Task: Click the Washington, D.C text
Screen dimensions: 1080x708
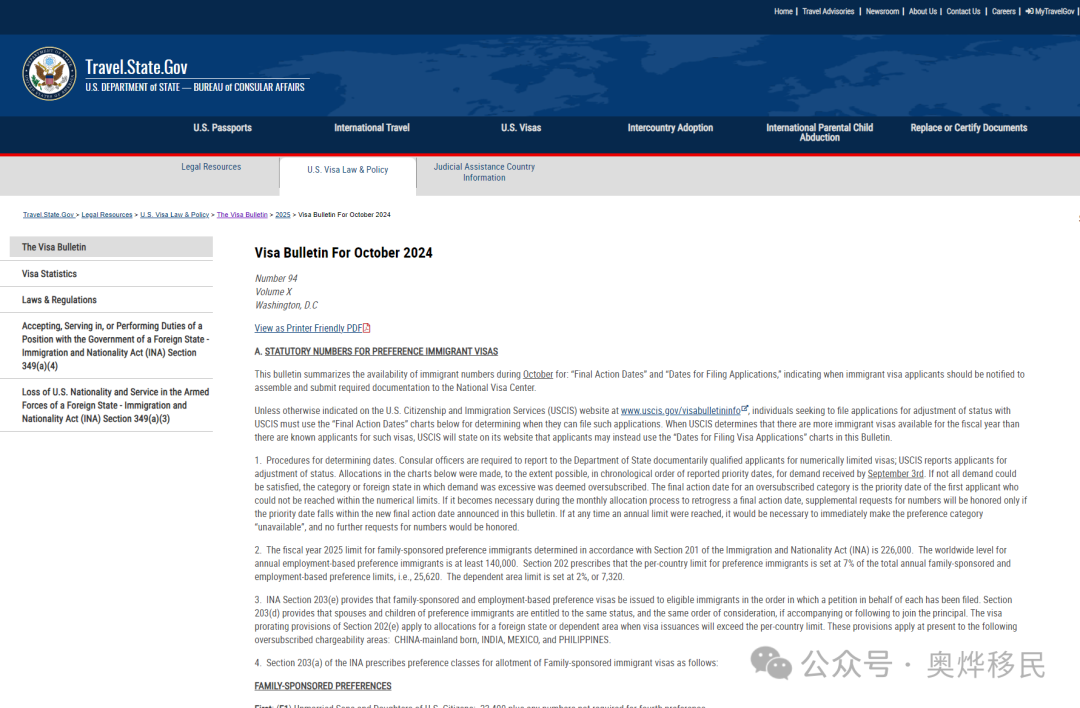Action: pyautogui.click(x=287, y=305)
